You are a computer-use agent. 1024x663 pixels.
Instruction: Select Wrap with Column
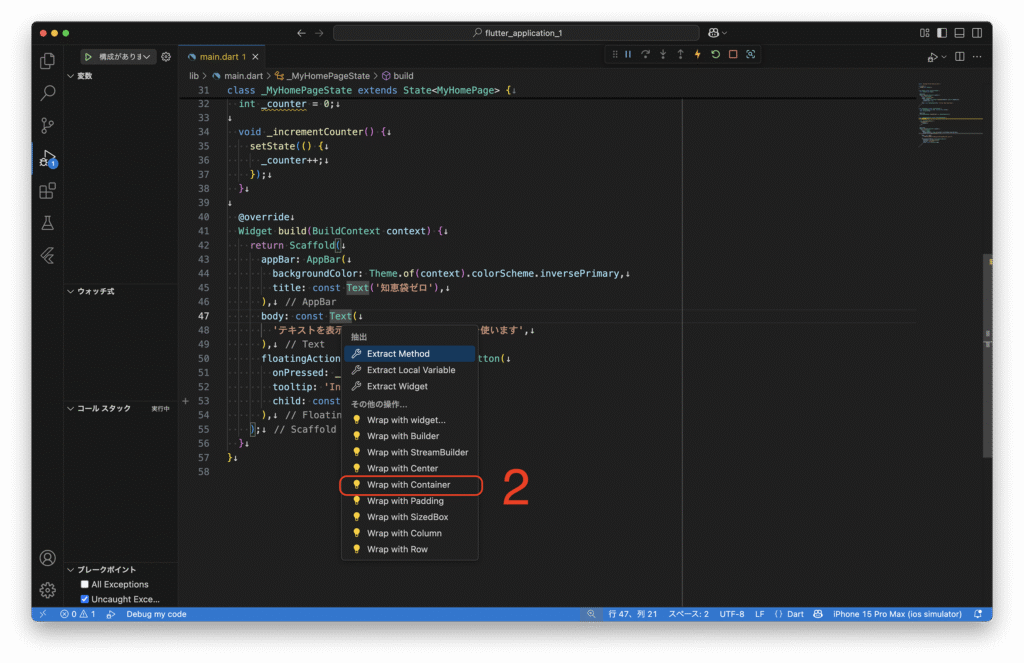(x=409, y=533)
